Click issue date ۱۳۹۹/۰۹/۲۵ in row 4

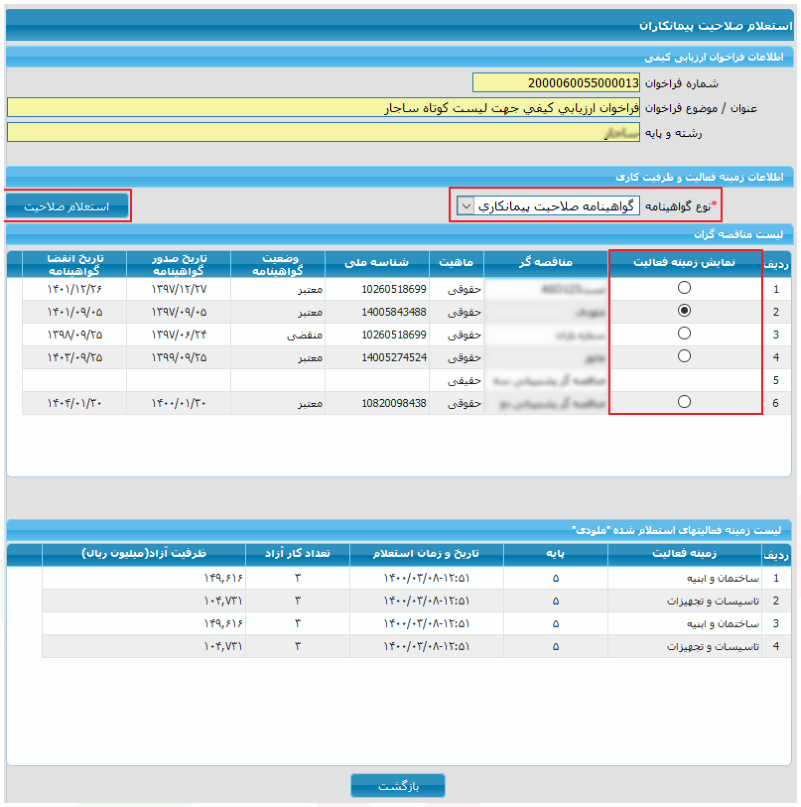click(179, 357)
